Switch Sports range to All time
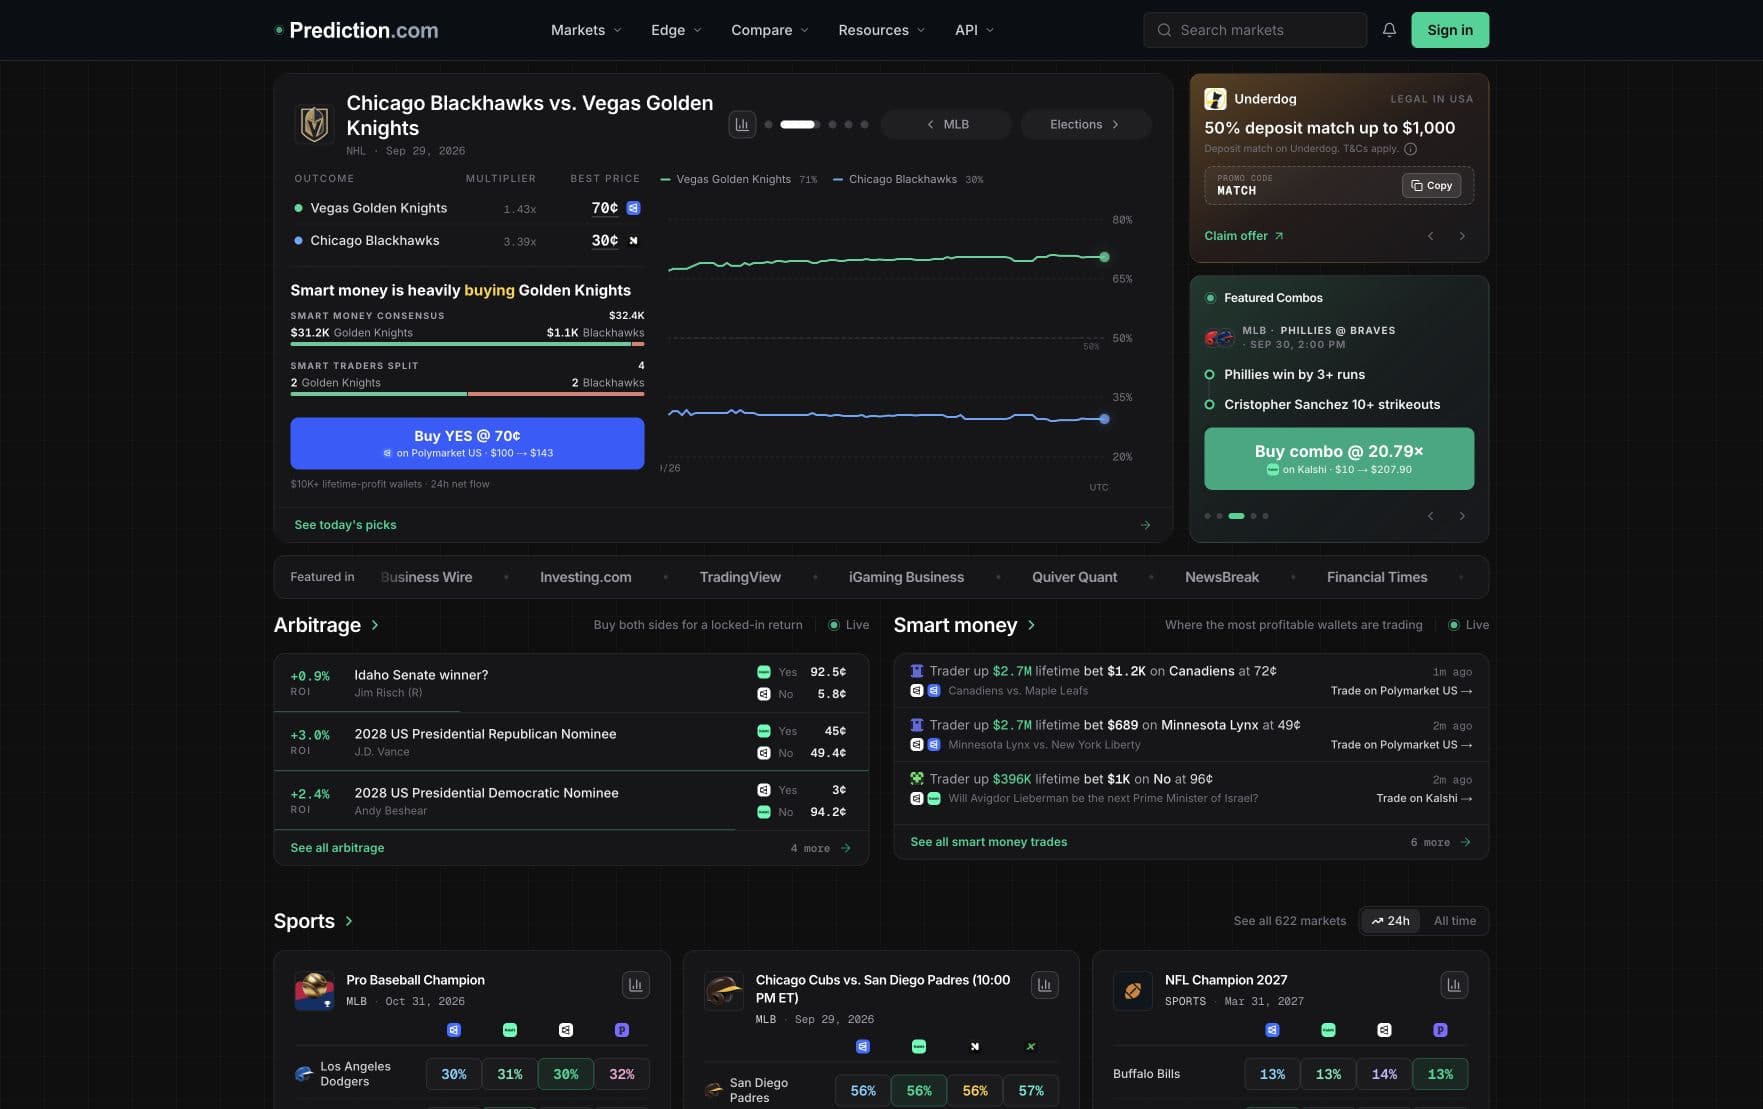 point(1454,921)
